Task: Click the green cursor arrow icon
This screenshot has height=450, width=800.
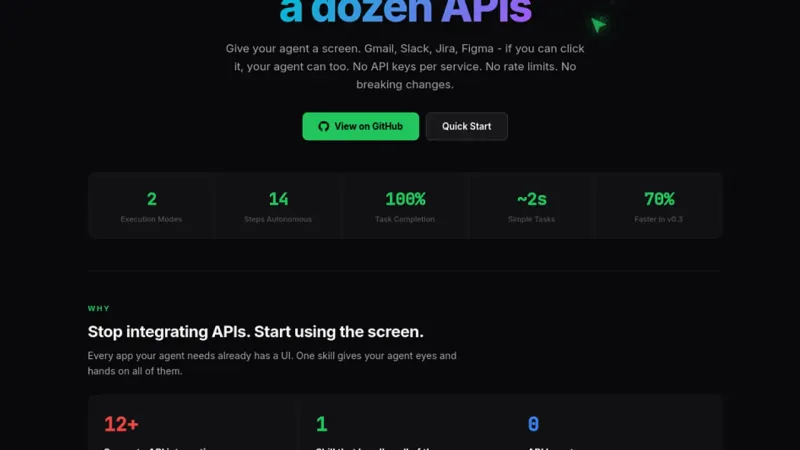Action: pyautogui.click(x=598, y=24)
